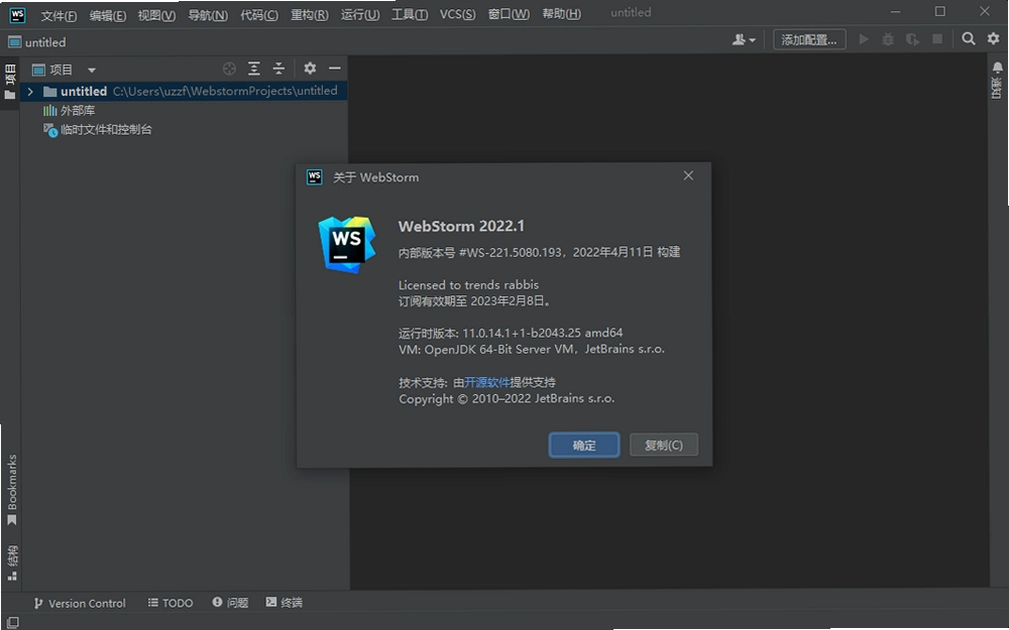Click the WebStorm logo in the title bar
This screenshot has width=1009, height=630.
[x=17, y=14]
